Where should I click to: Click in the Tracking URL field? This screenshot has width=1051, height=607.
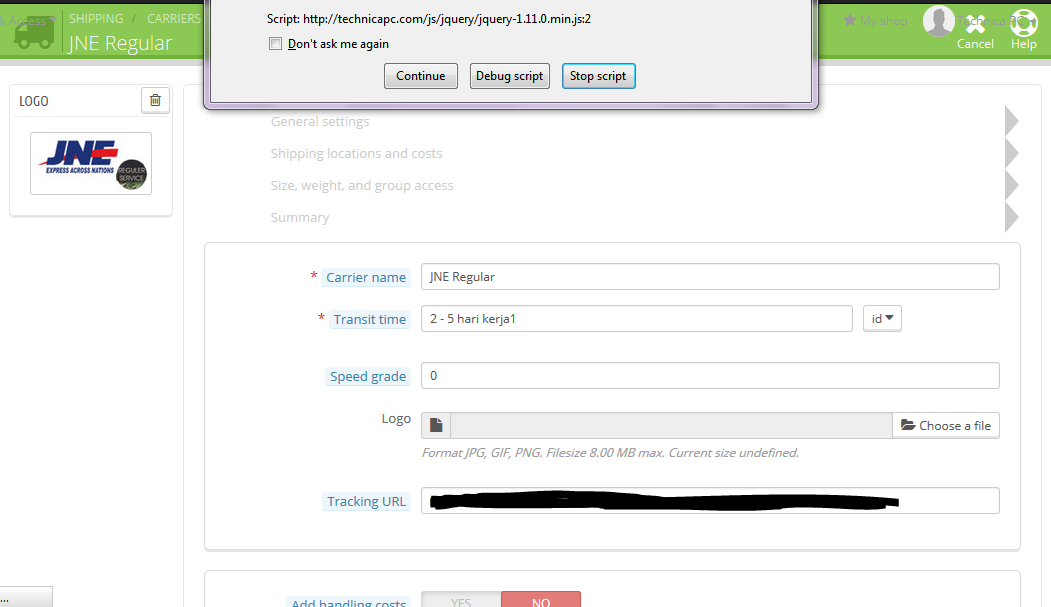click(x=710, y=501)
